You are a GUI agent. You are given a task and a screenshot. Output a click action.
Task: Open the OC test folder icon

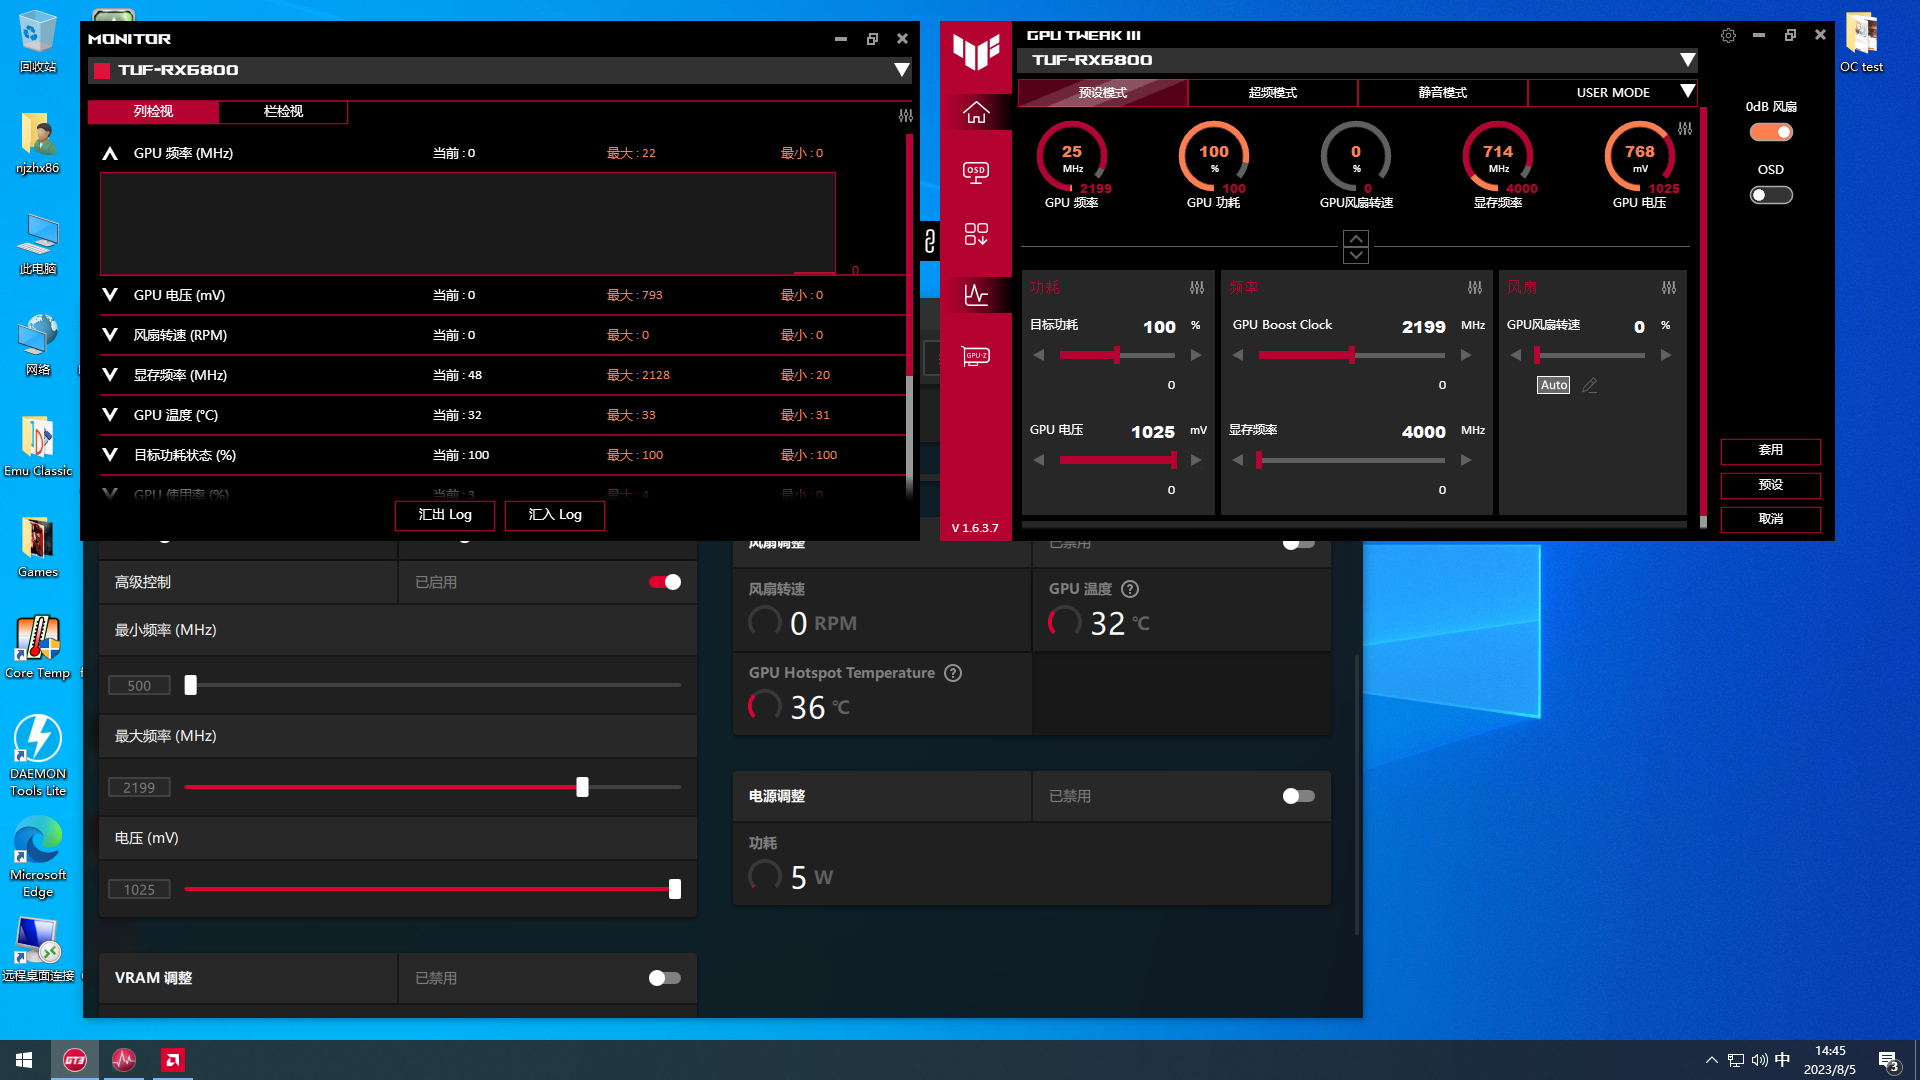(1861, 42)
